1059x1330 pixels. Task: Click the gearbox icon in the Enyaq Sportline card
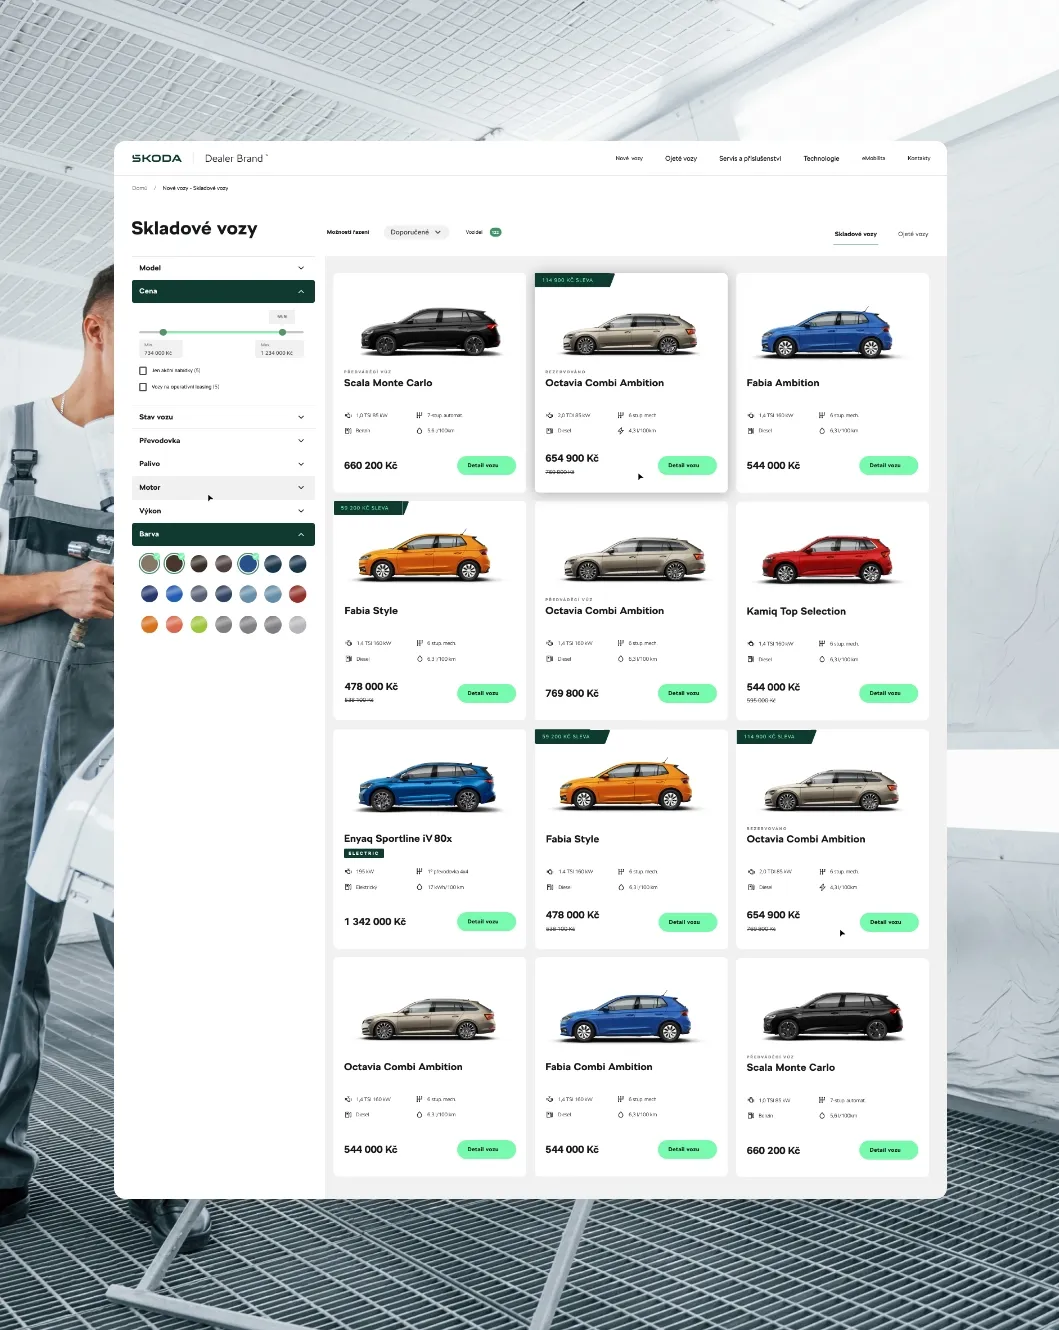pyautogui.click(x=419, y=872)
